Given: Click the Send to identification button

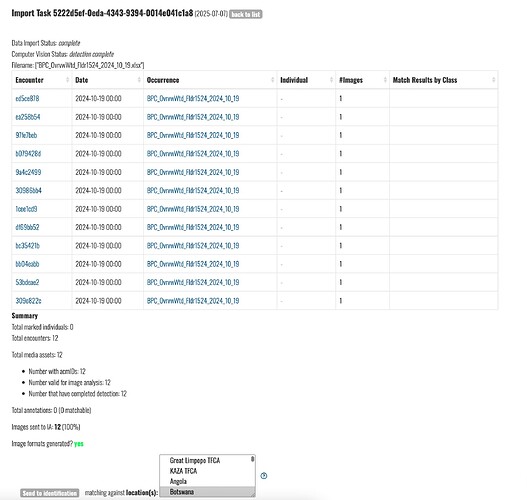Looking at the screenshot, I should [50, 493].
